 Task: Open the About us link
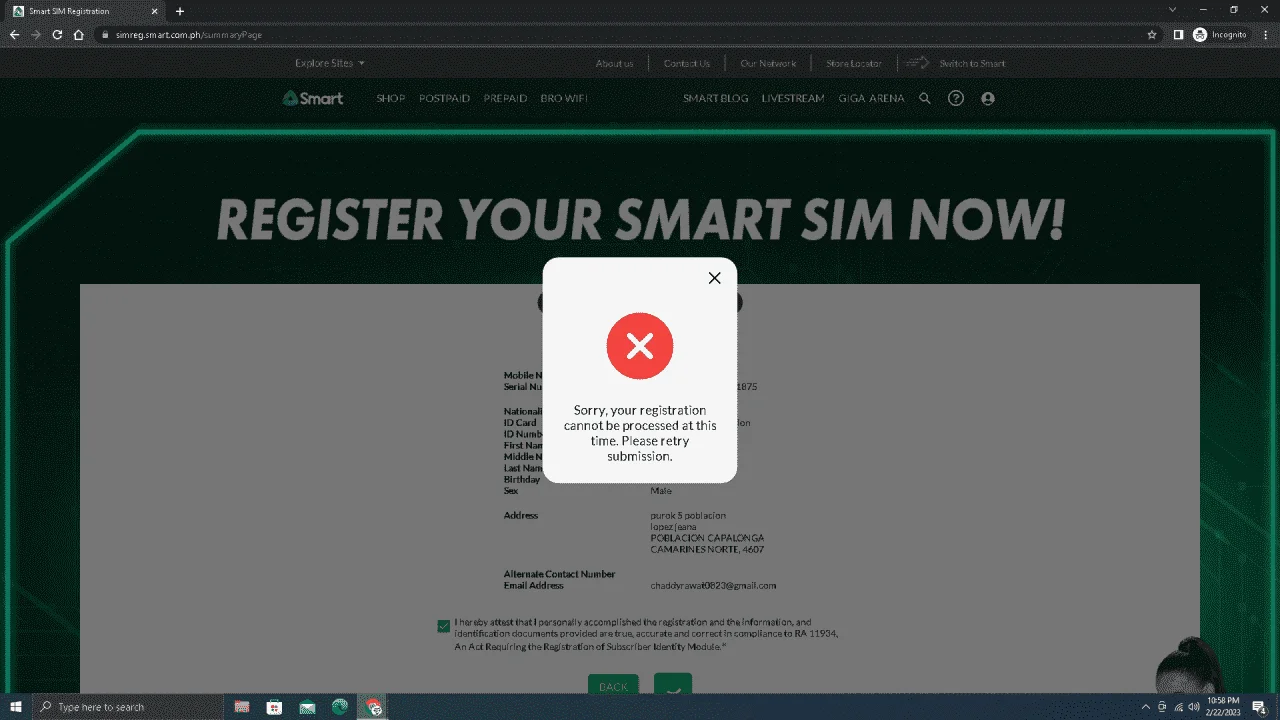click(614, 63)
